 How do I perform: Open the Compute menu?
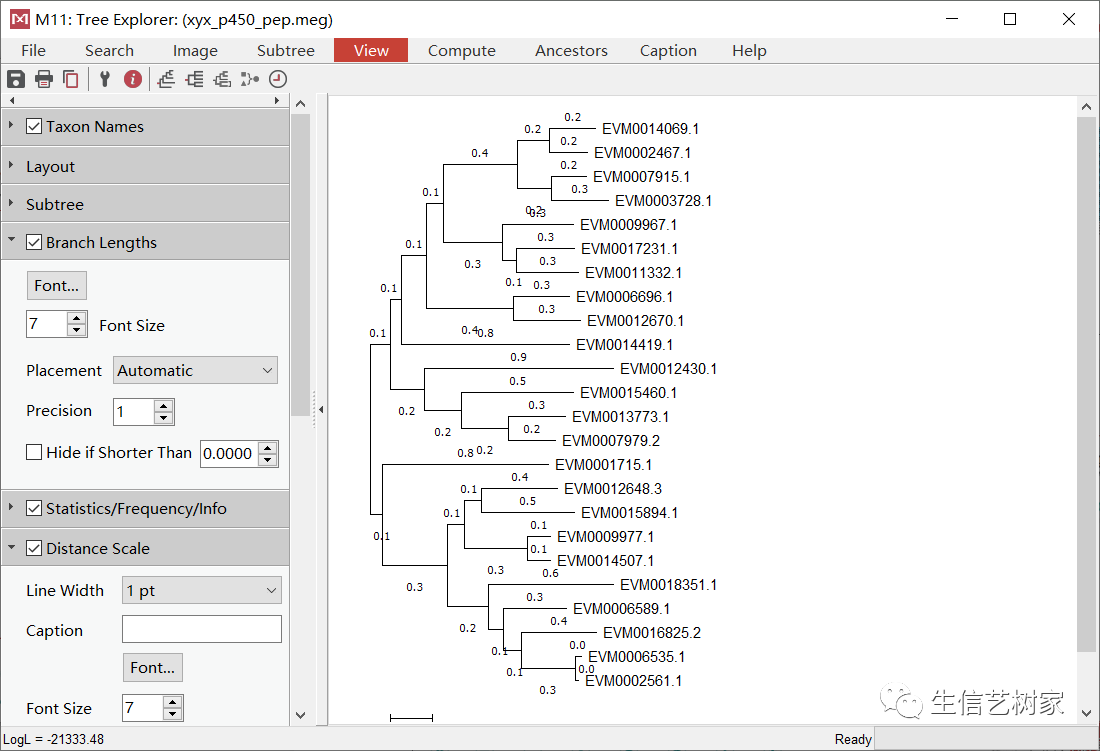pos(462,50)
